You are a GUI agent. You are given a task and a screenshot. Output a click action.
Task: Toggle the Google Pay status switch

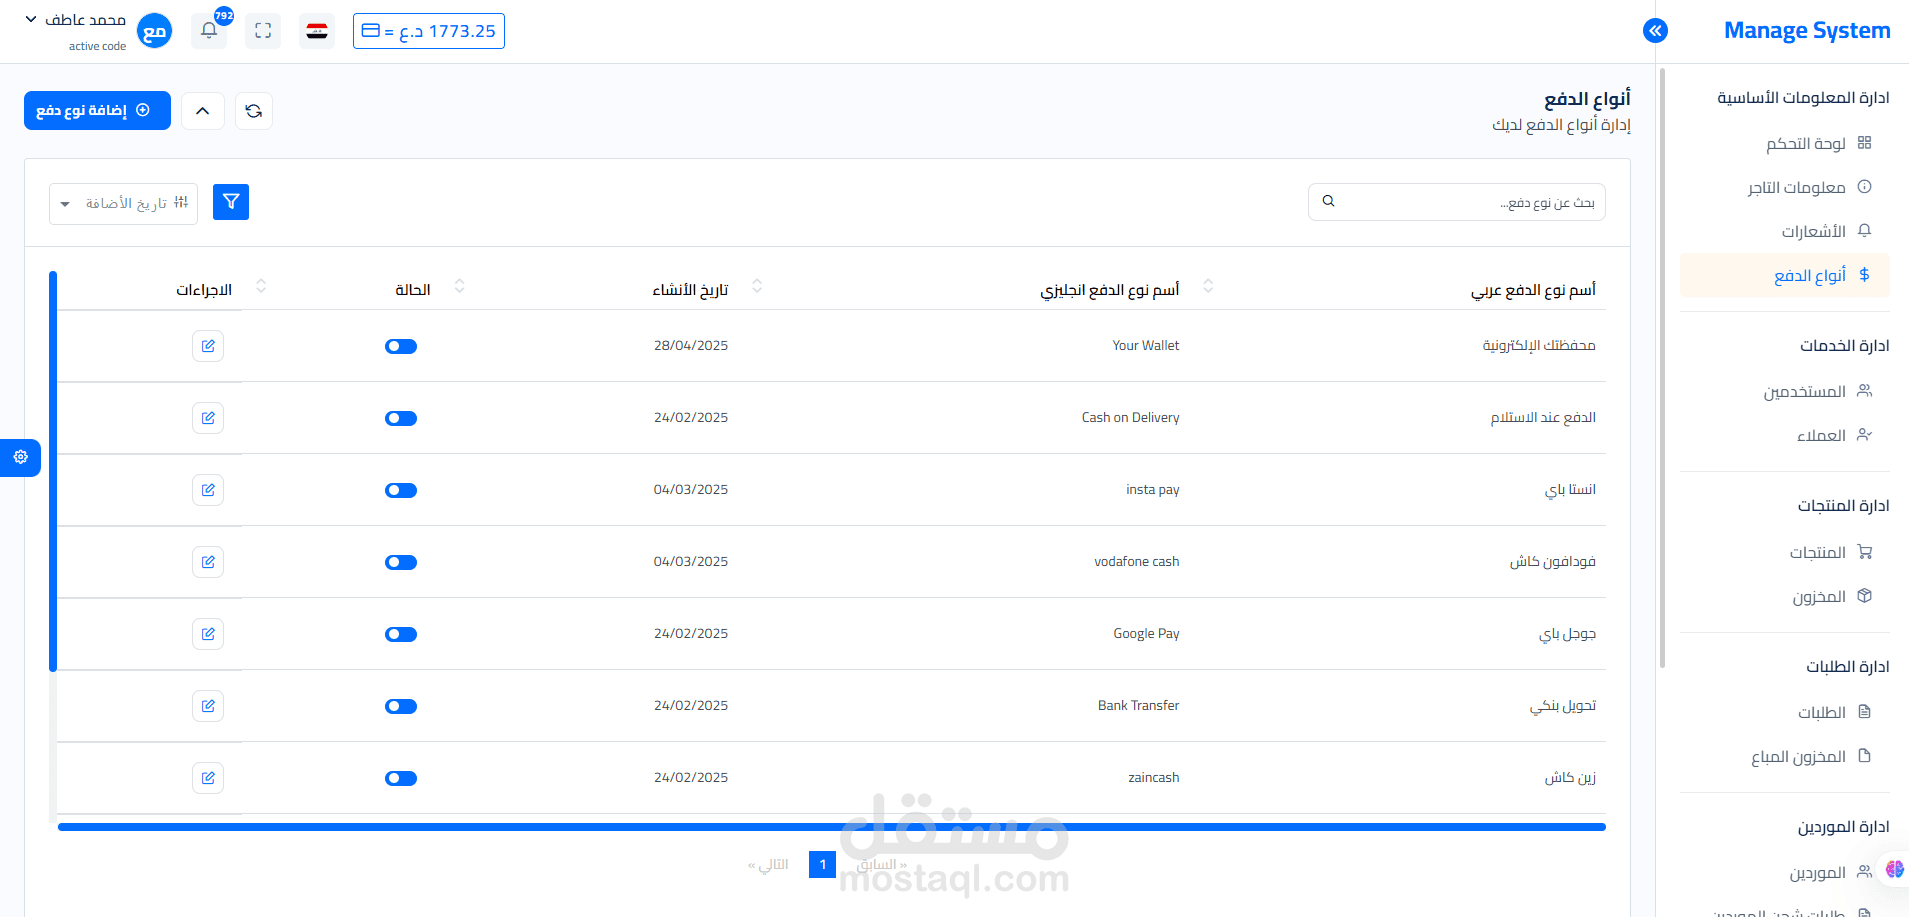click(401, 634)
